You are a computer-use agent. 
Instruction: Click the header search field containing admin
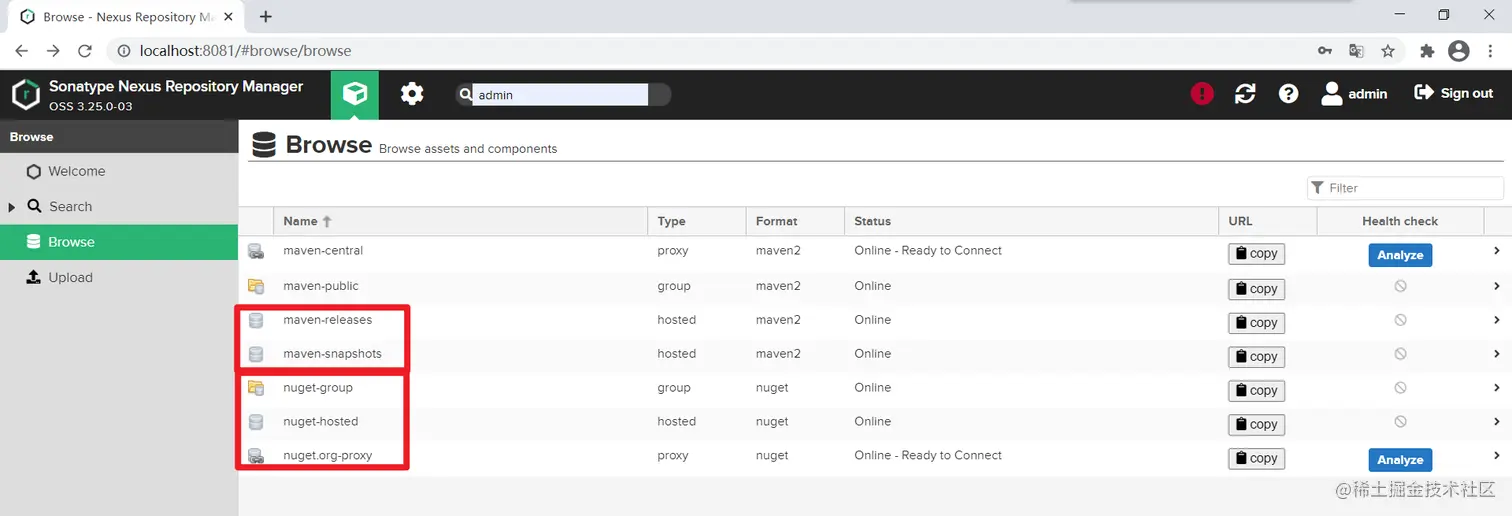click(x=560, y=94)
